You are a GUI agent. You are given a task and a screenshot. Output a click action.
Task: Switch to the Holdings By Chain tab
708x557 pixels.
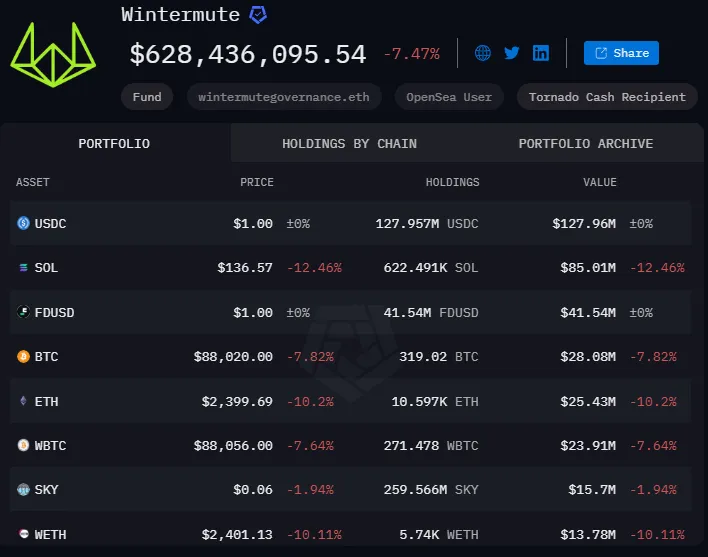point(349,144)
